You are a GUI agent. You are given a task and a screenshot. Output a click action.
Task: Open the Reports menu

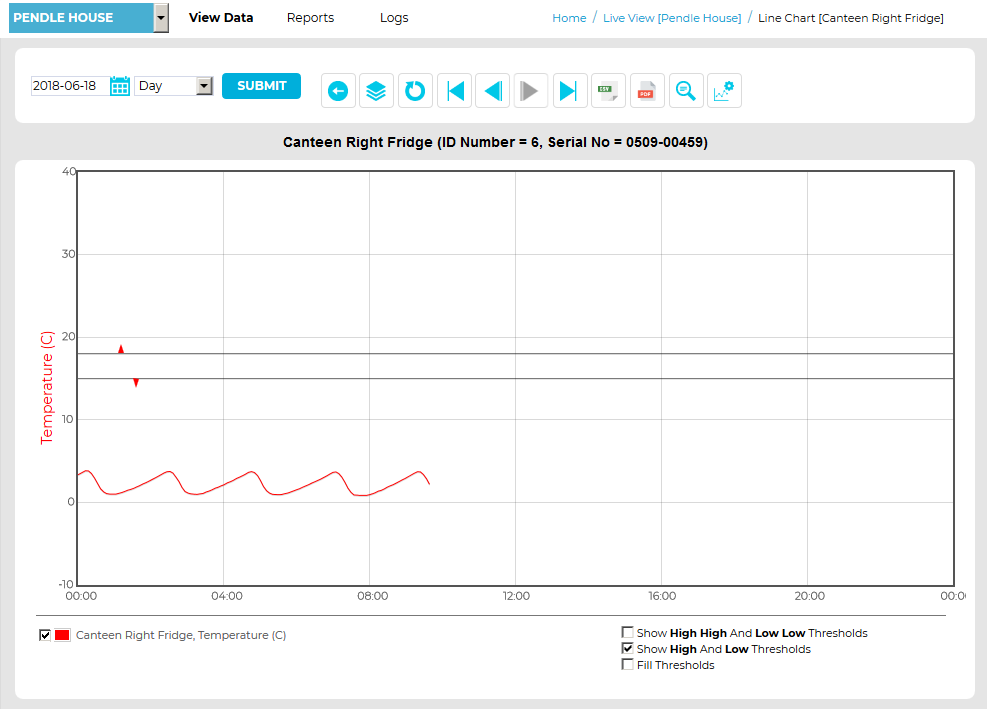click(310, 18)
